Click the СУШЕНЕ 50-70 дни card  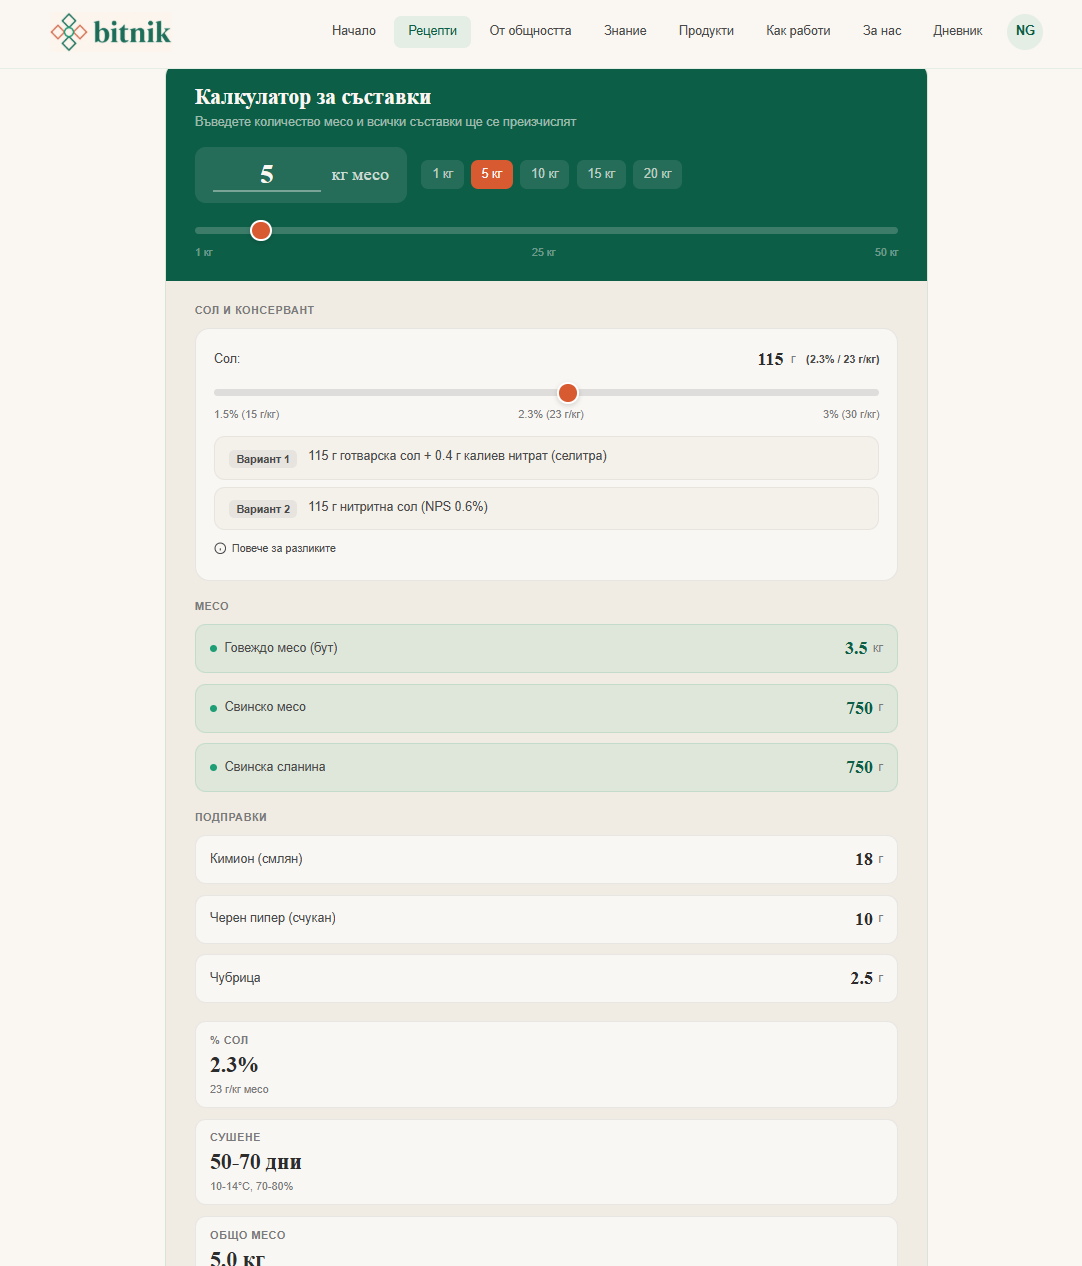click(x=546, y=1162)
